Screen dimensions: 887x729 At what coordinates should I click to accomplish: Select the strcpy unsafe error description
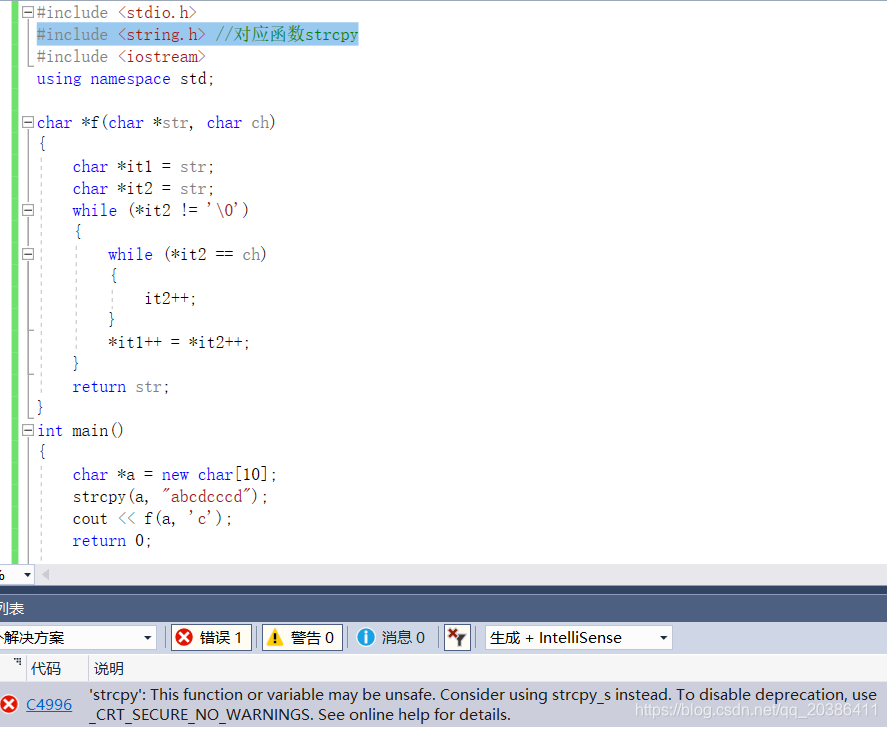point(483,705)
